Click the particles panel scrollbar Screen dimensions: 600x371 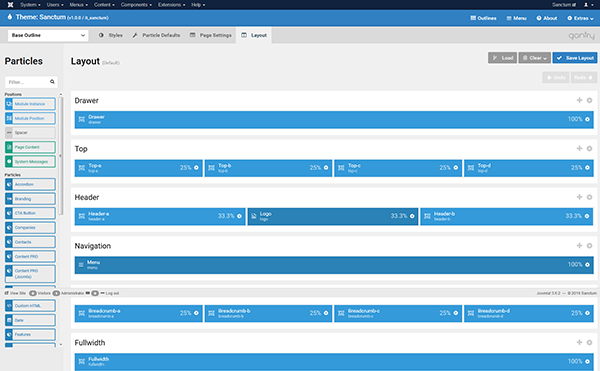(60, 155)
